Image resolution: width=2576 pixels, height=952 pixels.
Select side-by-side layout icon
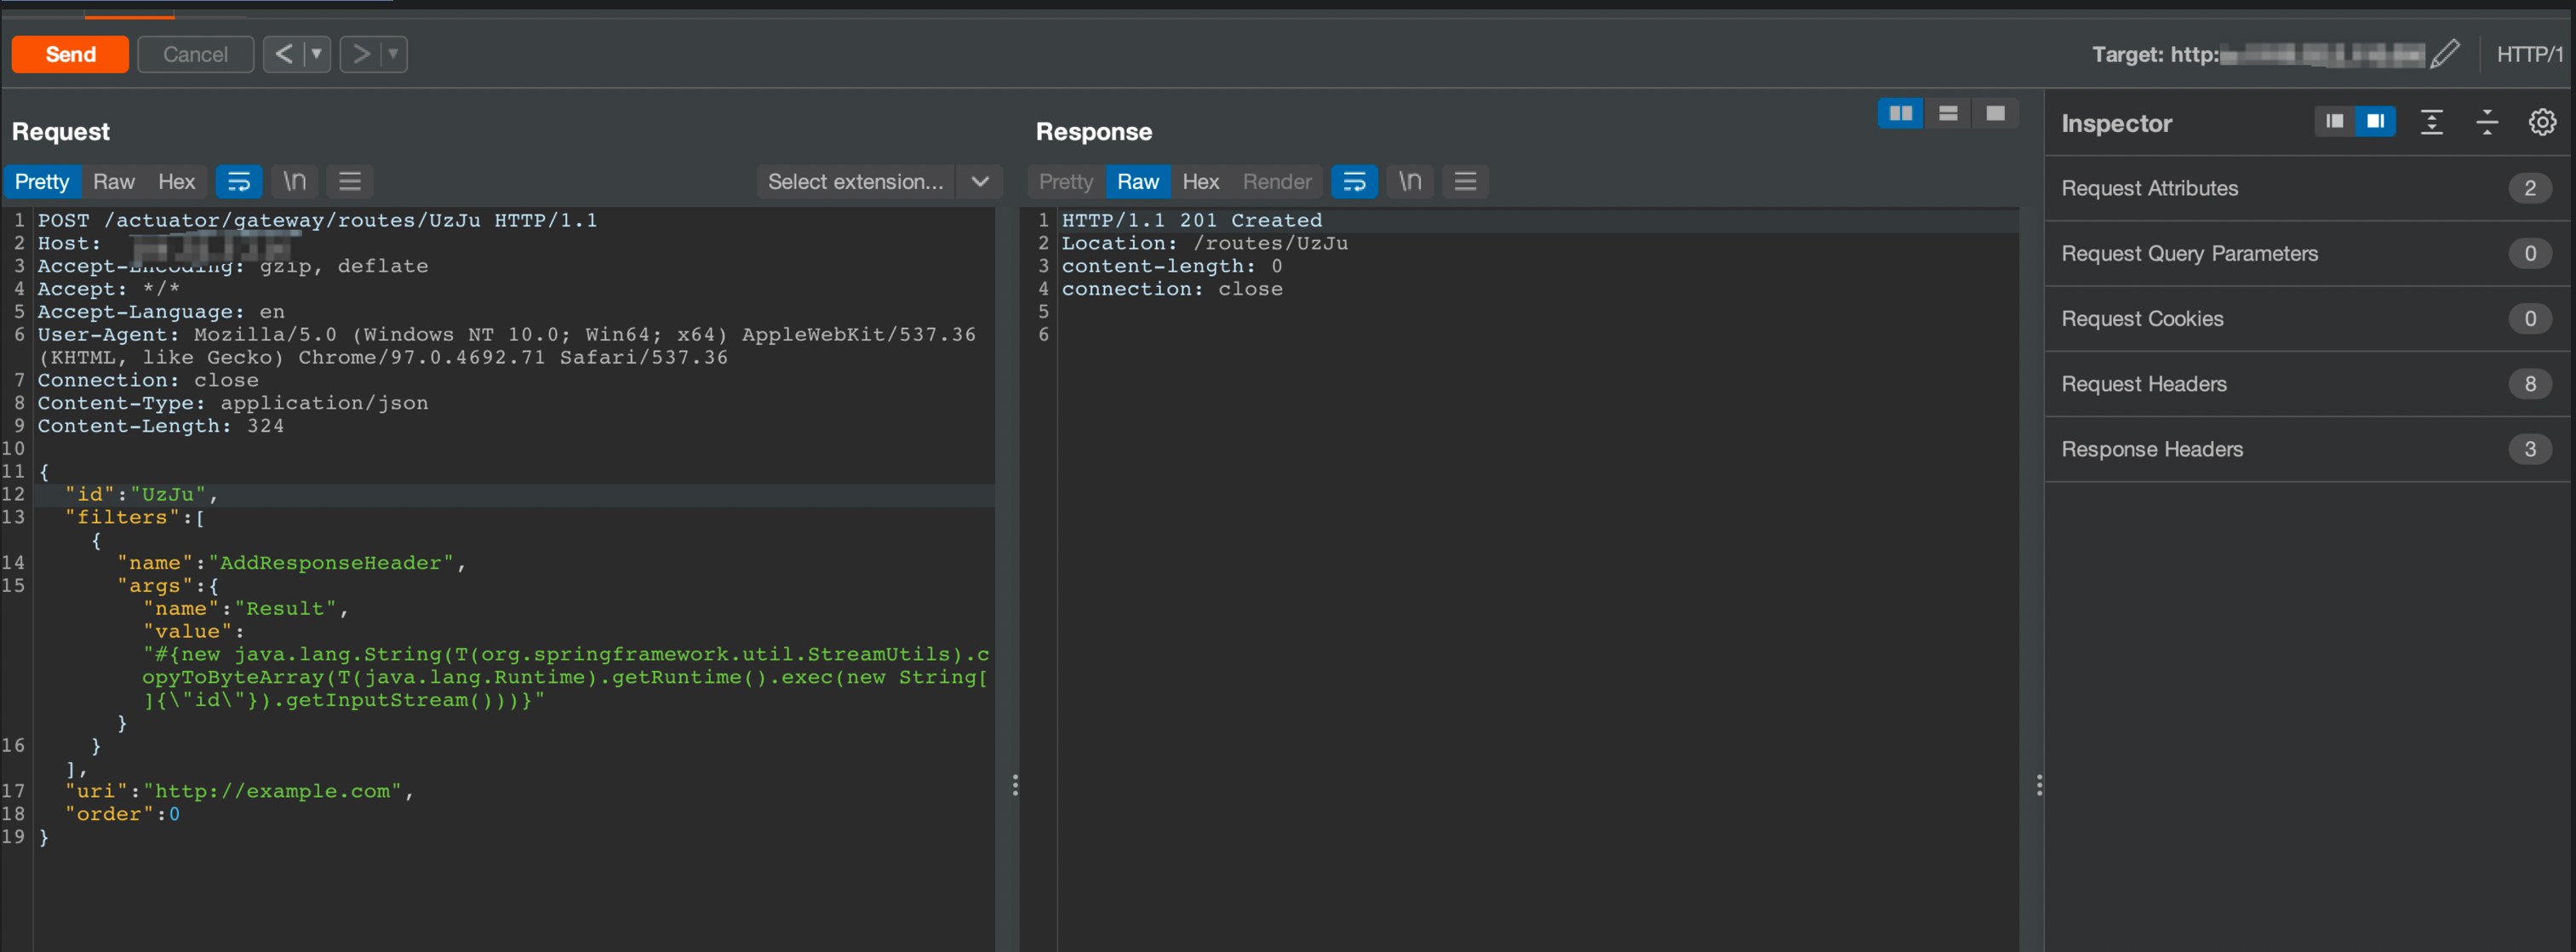1901,113
